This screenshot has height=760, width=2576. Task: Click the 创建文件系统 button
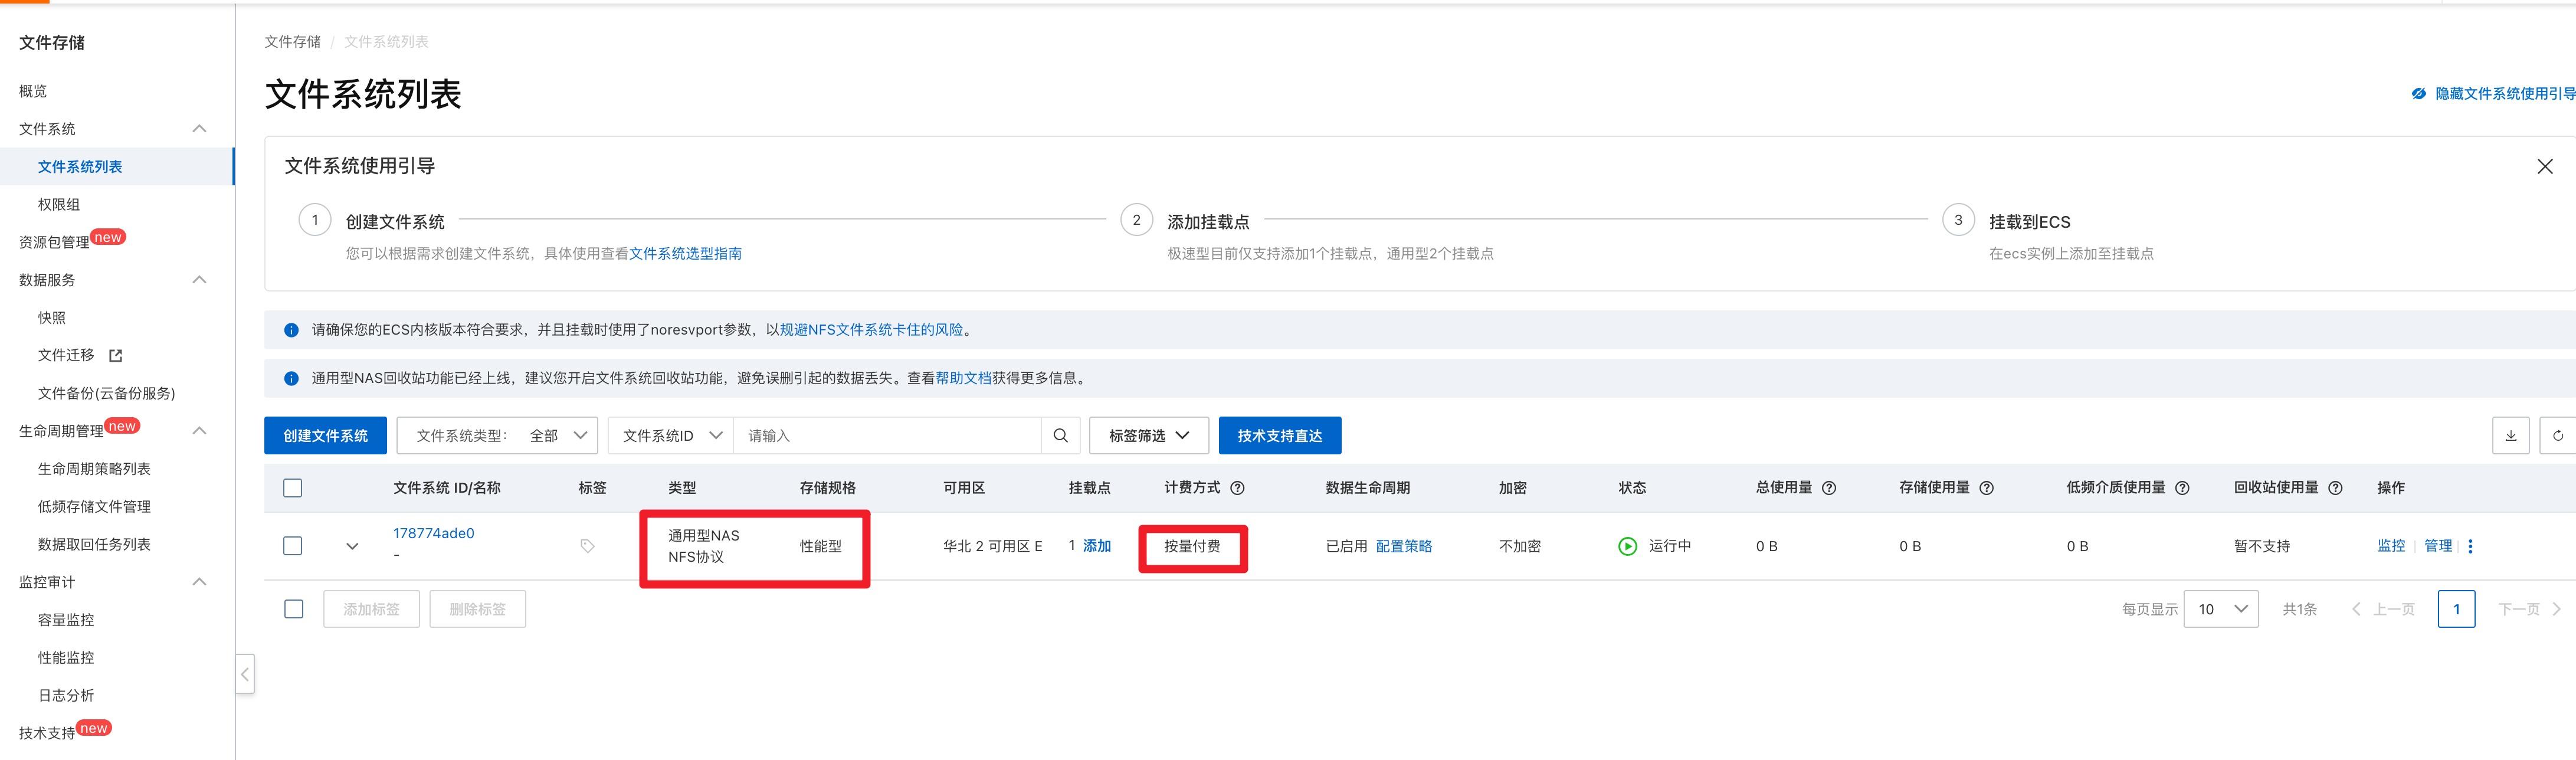325,436
